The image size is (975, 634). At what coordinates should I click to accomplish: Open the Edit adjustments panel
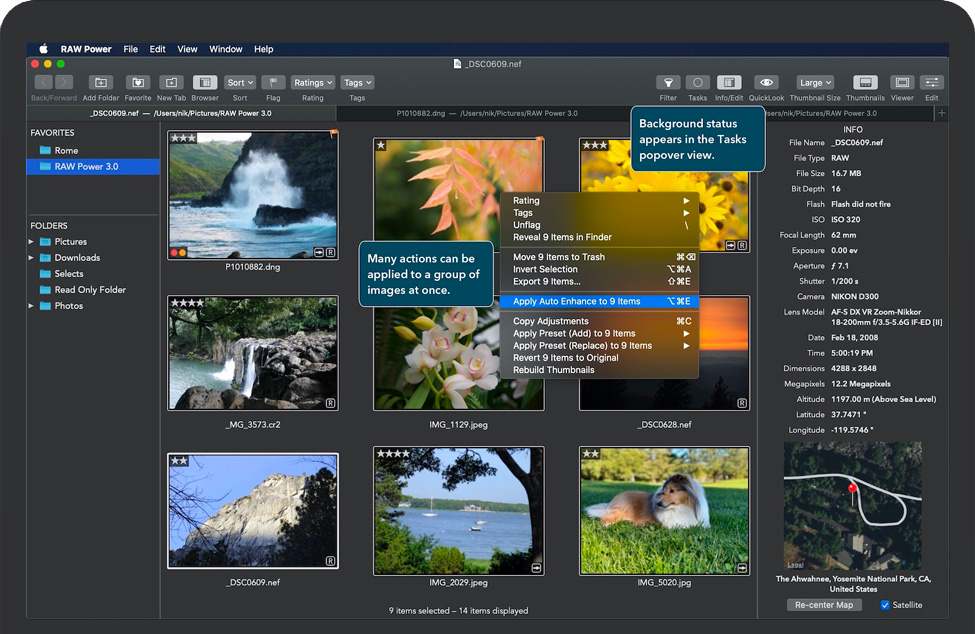coord(932,83)
